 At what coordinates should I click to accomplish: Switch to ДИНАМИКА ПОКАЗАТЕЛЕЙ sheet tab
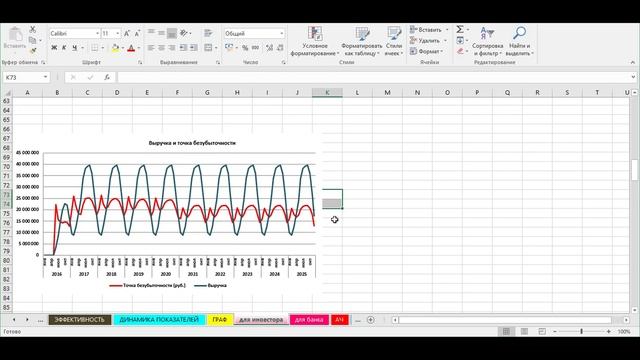[x=159, y=320]
